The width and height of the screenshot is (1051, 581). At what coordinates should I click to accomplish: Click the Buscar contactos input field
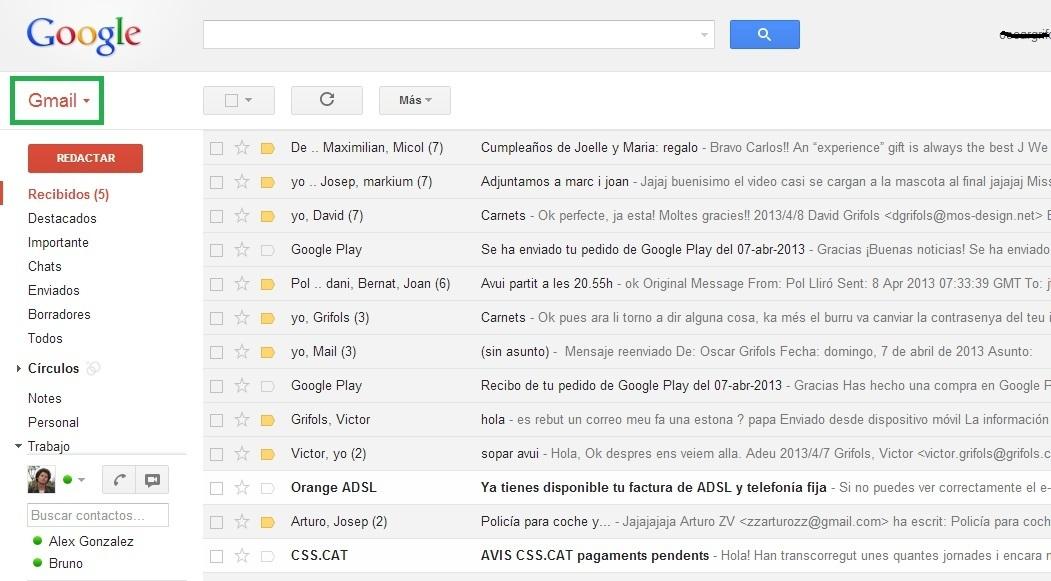(x=97, y=516)
